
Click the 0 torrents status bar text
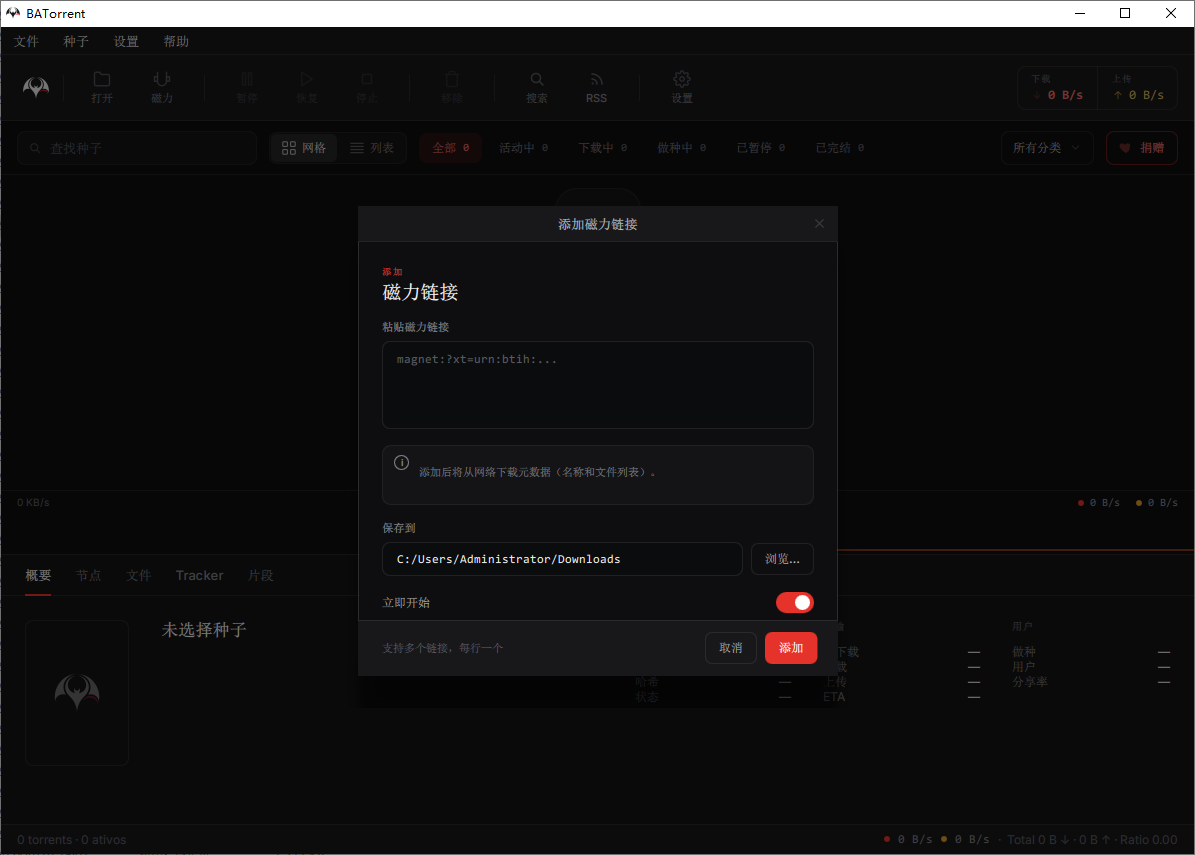(x=72, y=840)
